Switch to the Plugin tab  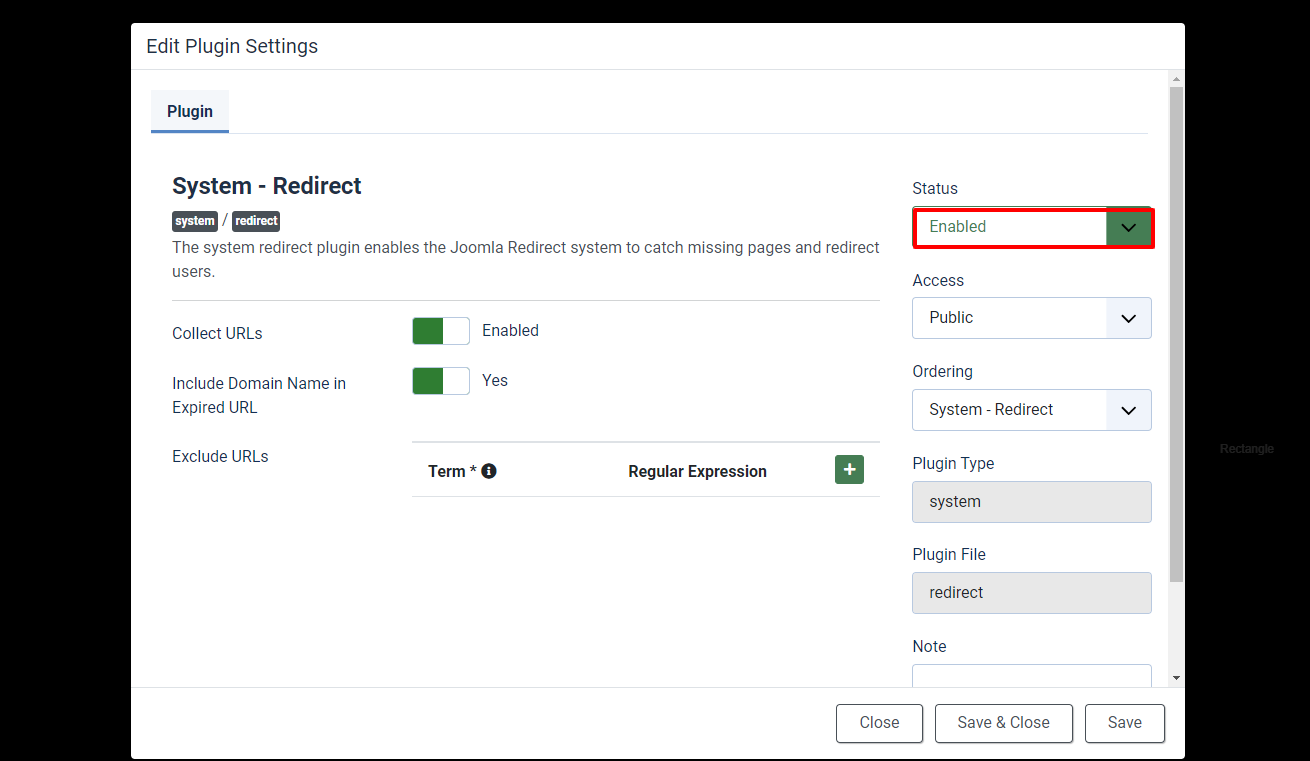(x=190, y=111)
